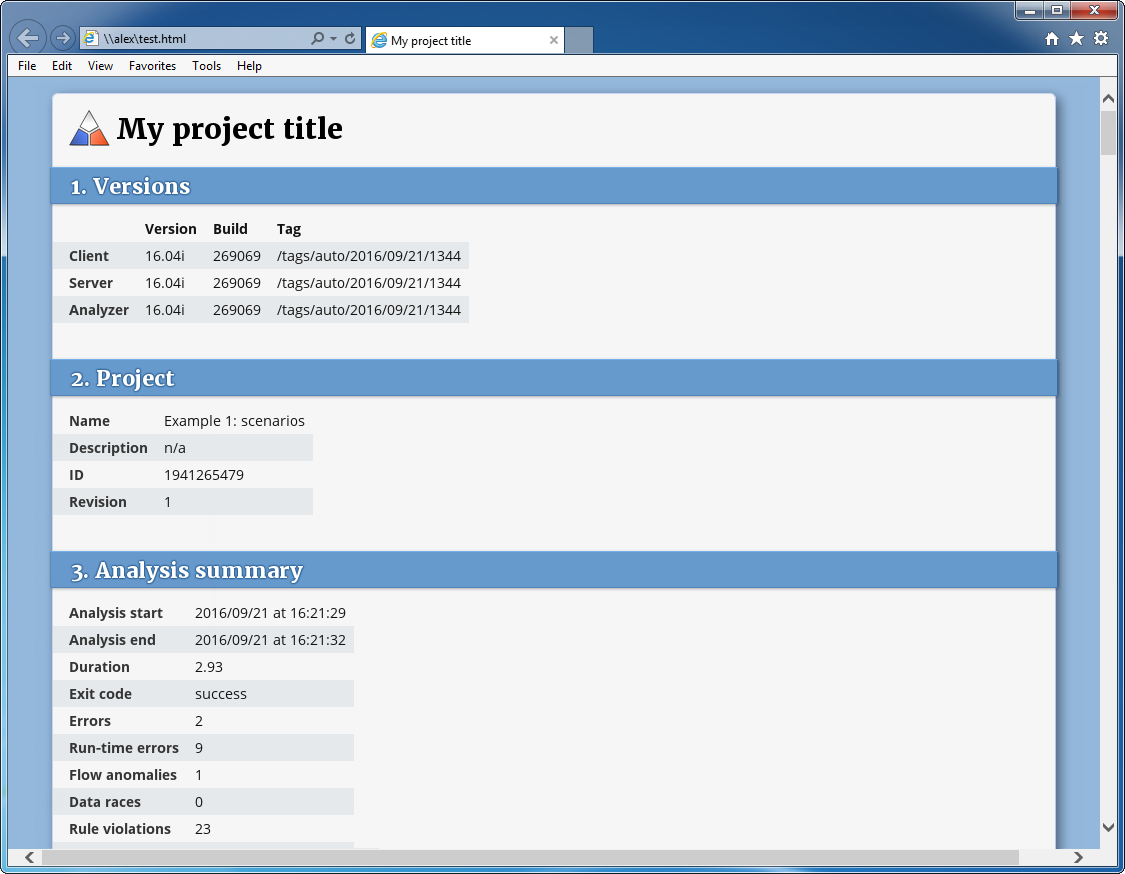The height and width of the screenshot is (874, 1125).
Task: Click the Description value n/a
Action: coord(175,448)
